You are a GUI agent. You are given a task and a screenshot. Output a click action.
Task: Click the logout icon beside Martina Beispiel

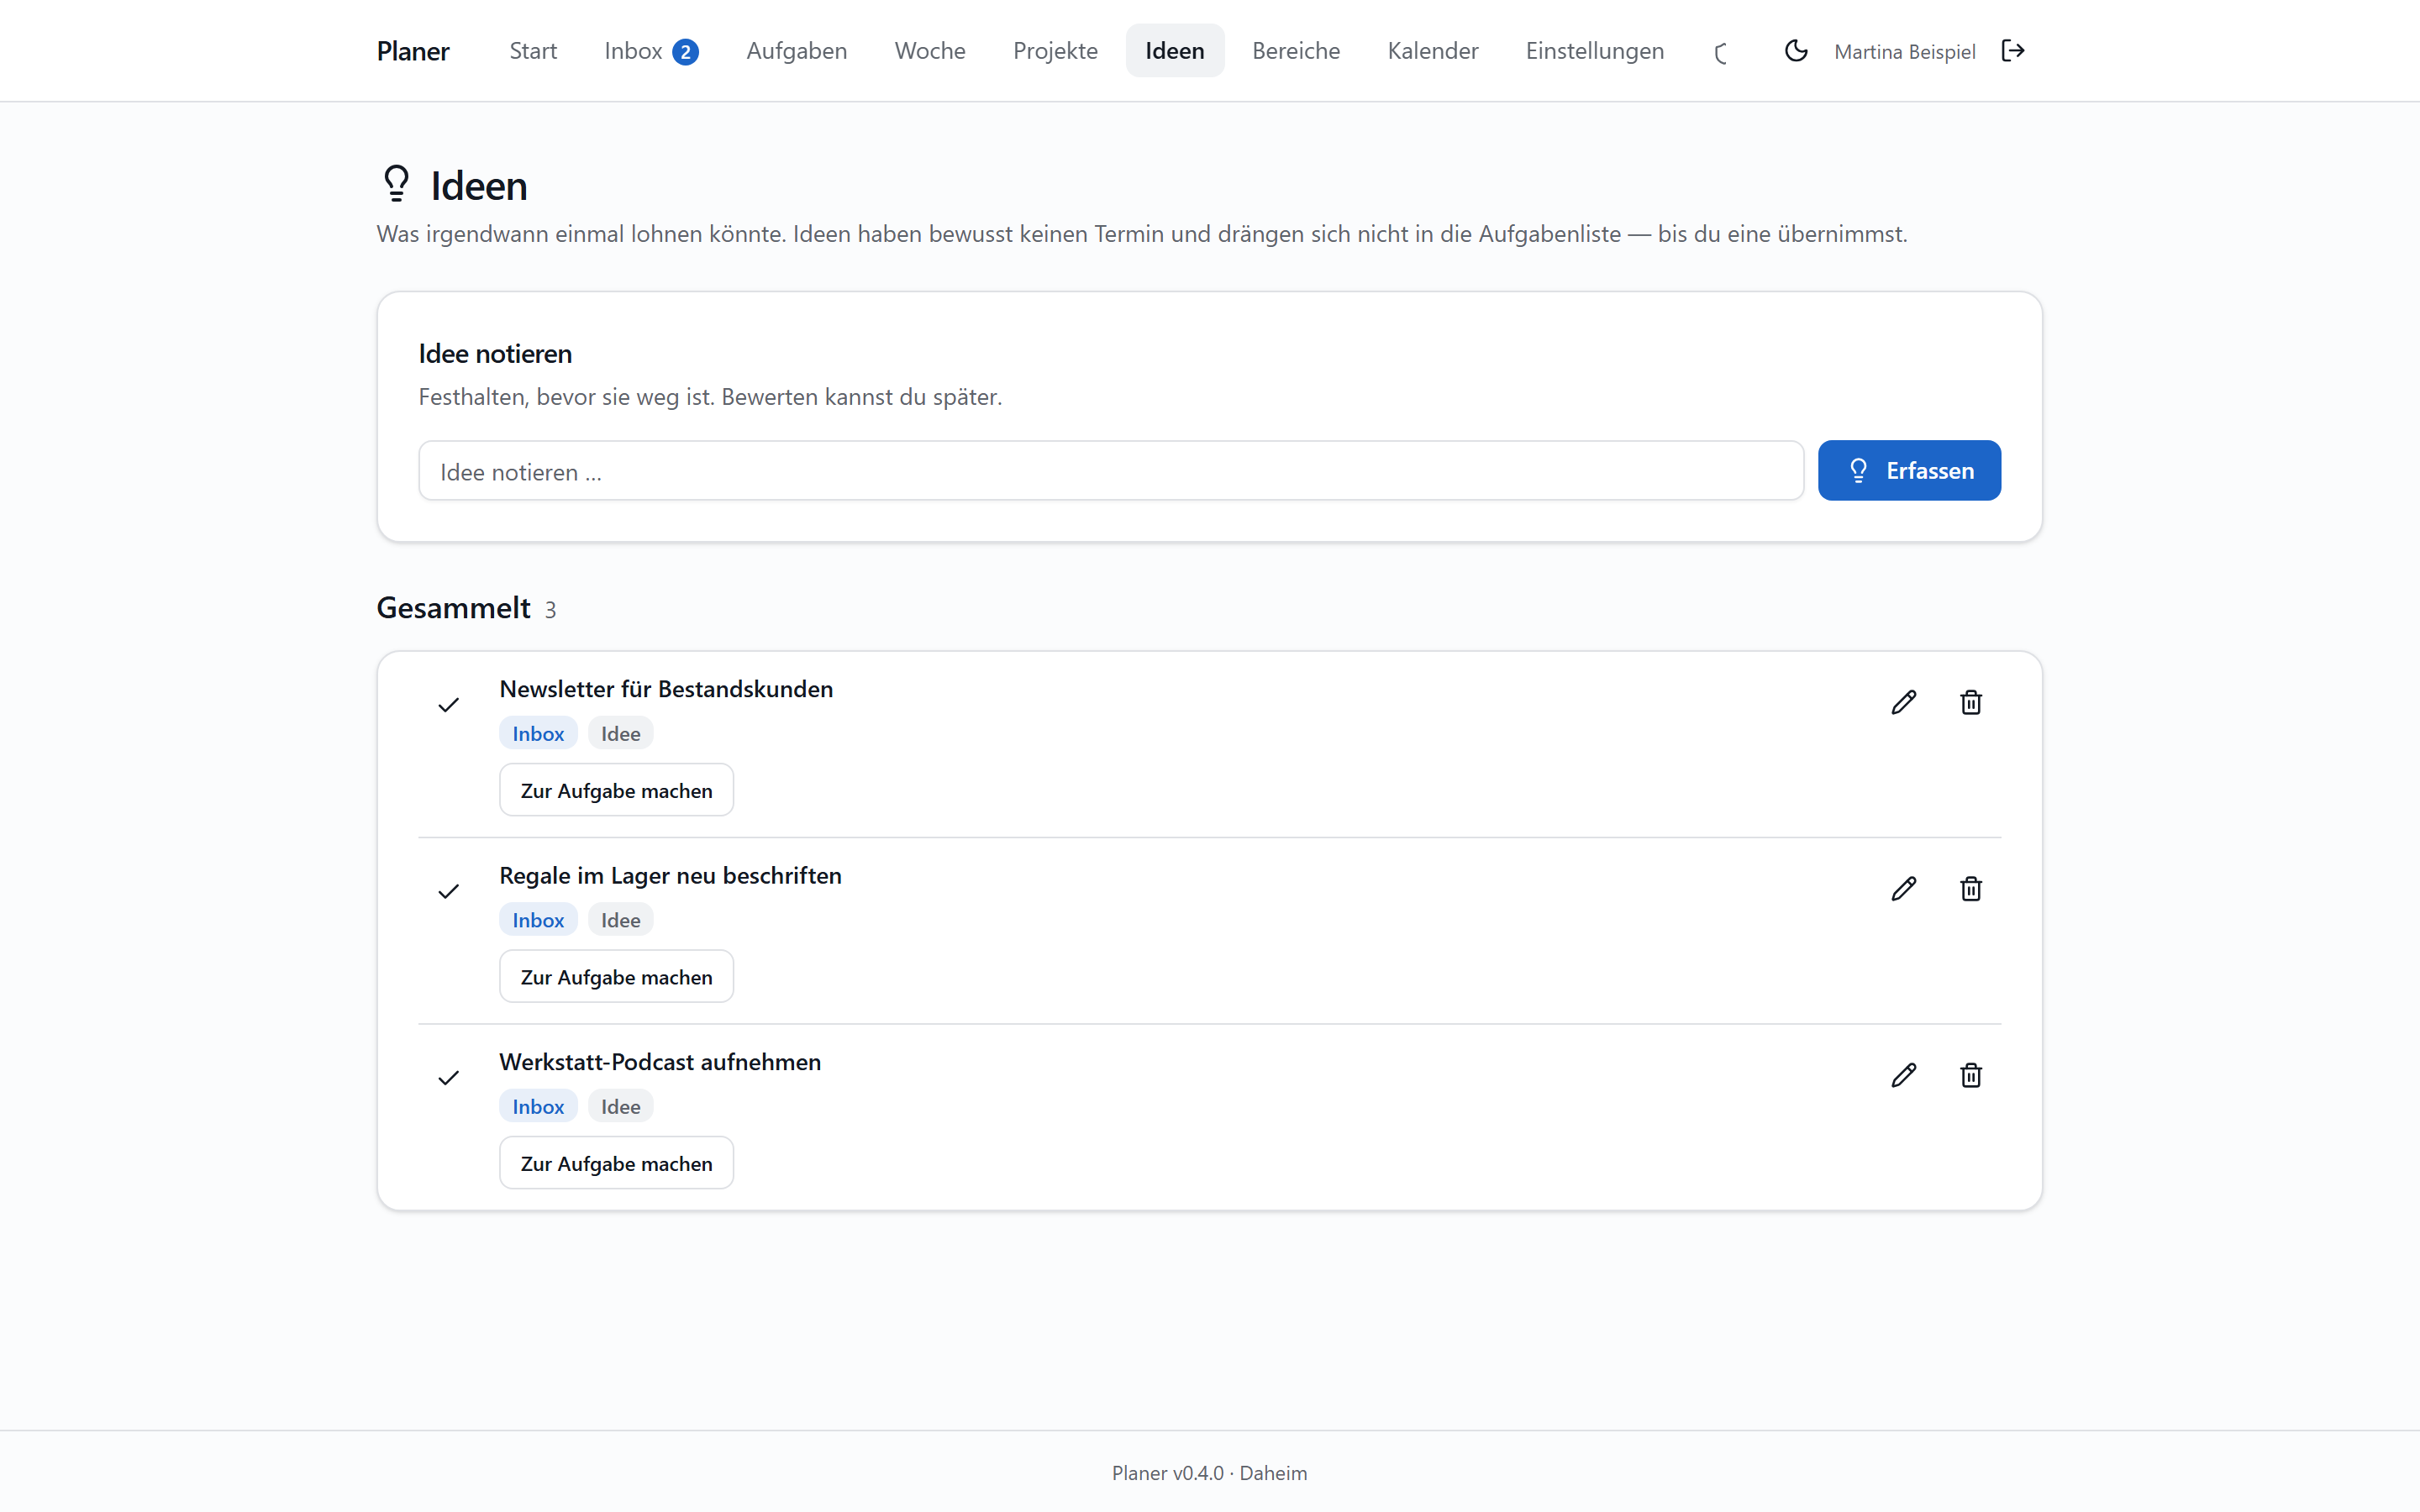click(2013, 51)
